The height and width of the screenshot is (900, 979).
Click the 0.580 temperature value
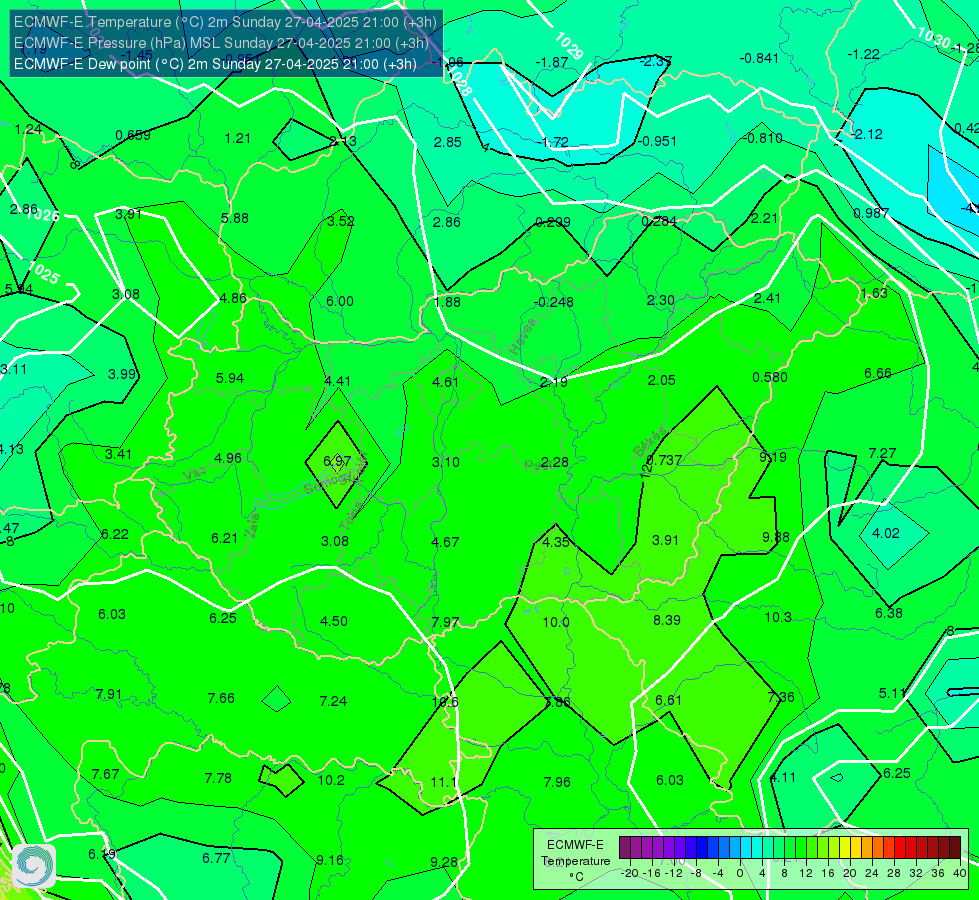770,377
